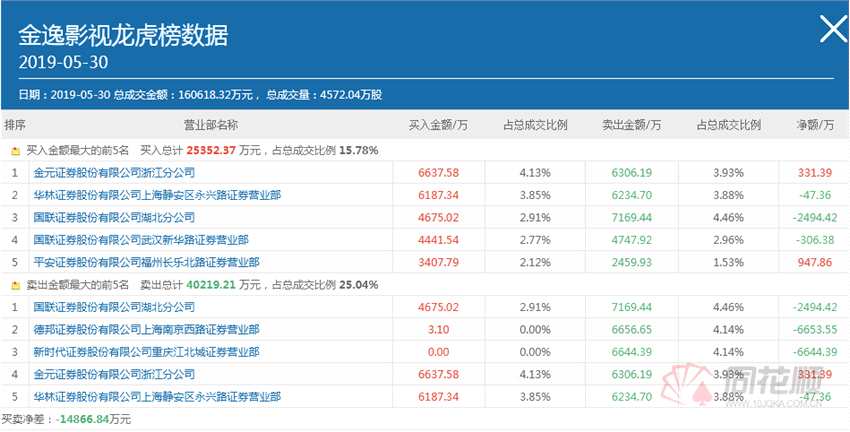The width and height of the screenshot is (850, 432).
Task: Click sell amount 6656.65 cell
Action: click(632, 330)
